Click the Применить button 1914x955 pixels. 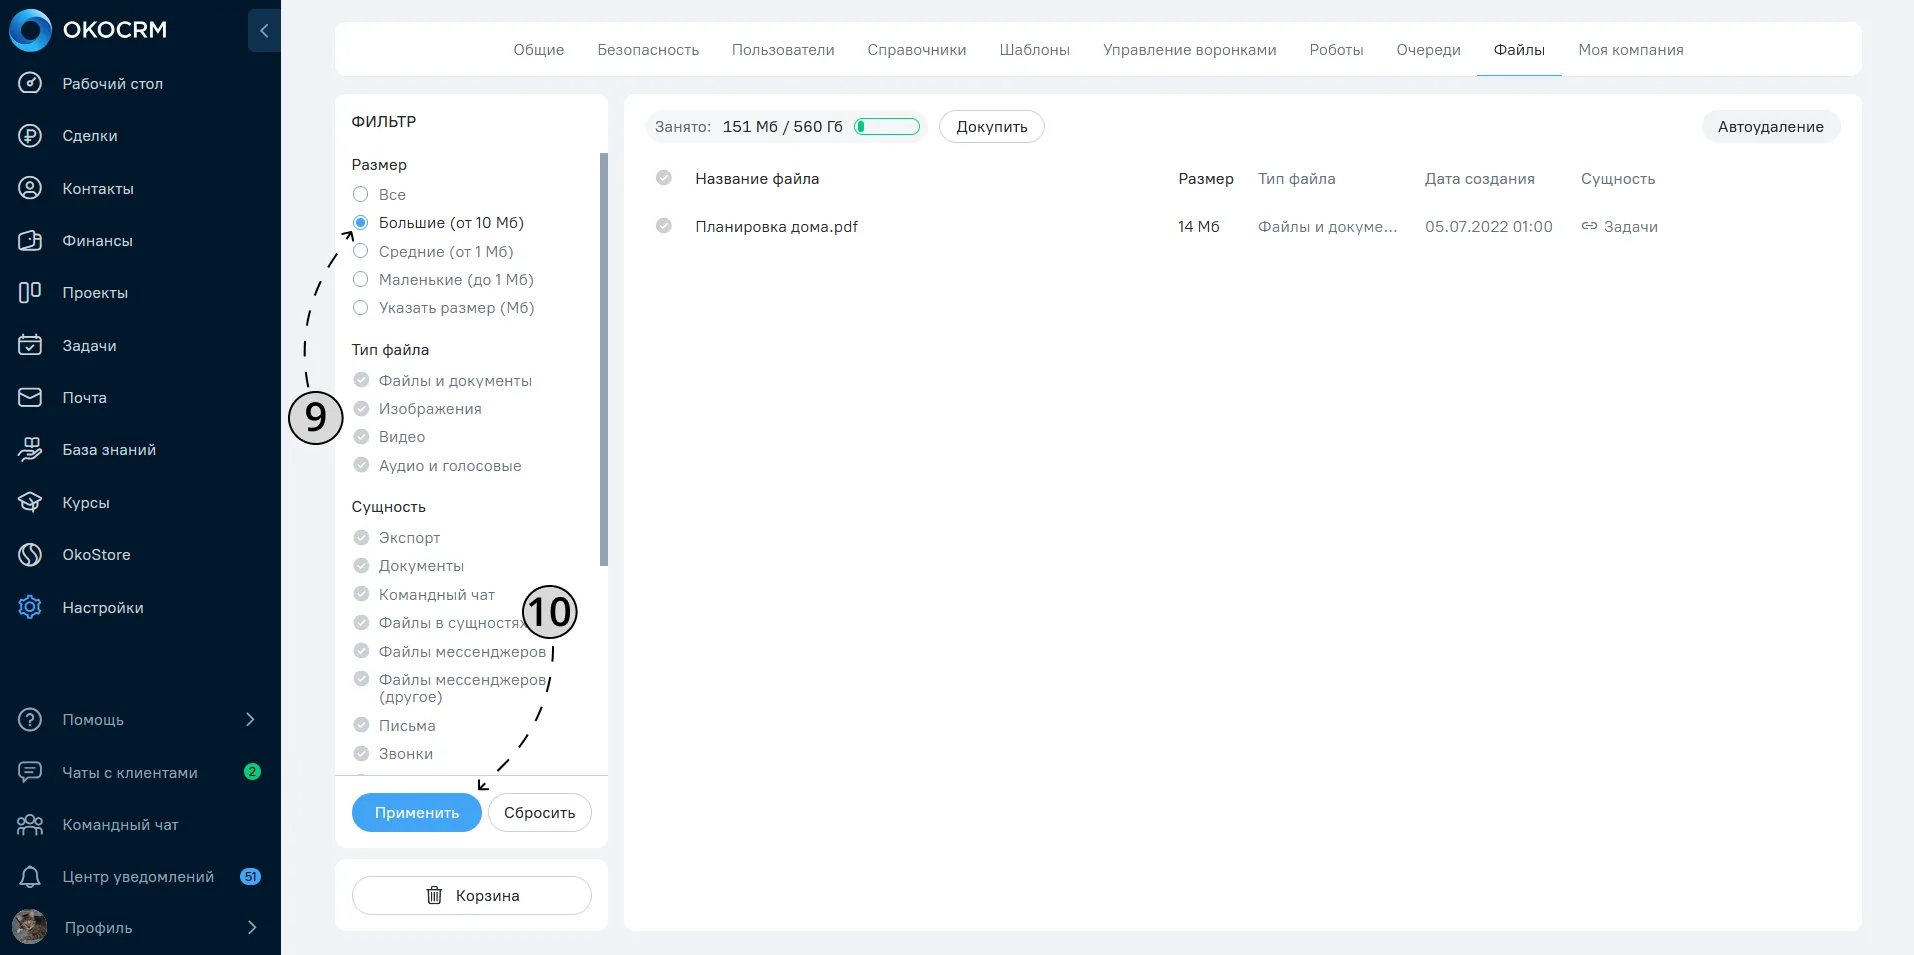click(x=417, y=812)
